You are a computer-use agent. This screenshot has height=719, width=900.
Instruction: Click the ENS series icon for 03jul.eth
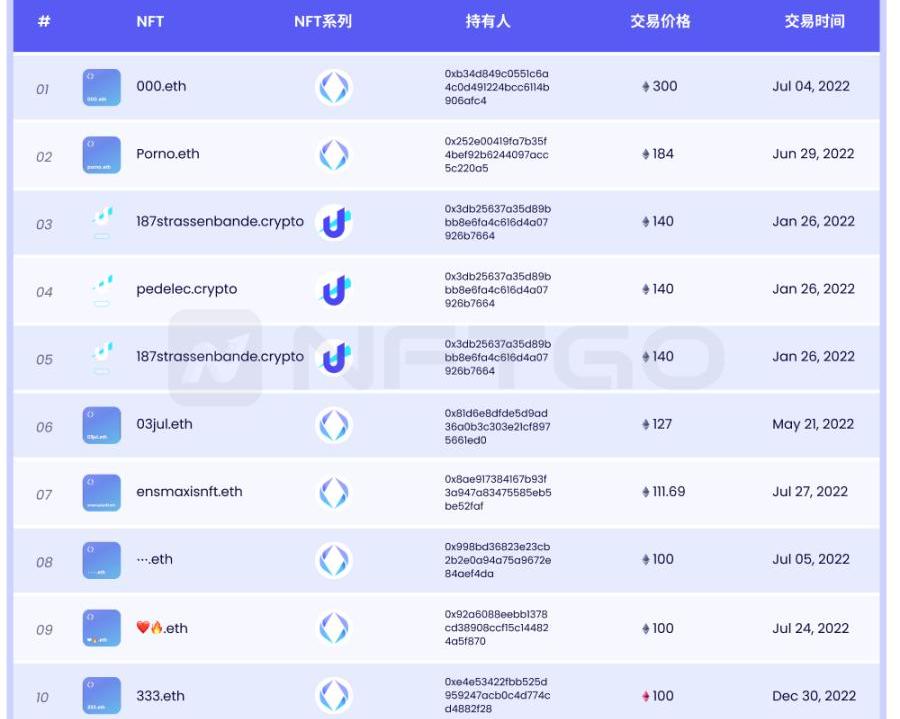click(x=334, y=426)
